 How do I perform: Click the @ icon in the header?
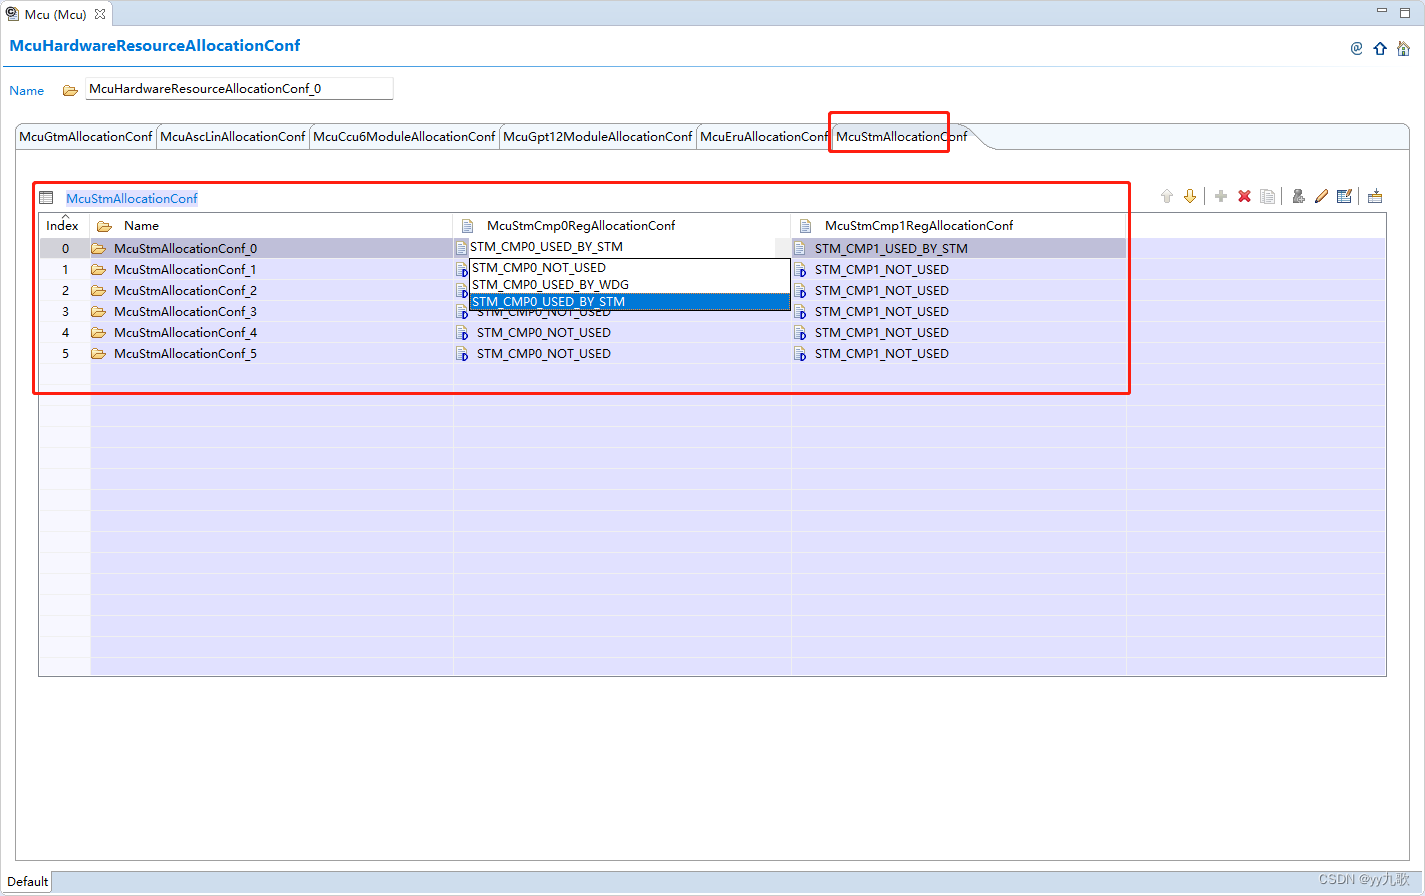tap(1357, 48)
